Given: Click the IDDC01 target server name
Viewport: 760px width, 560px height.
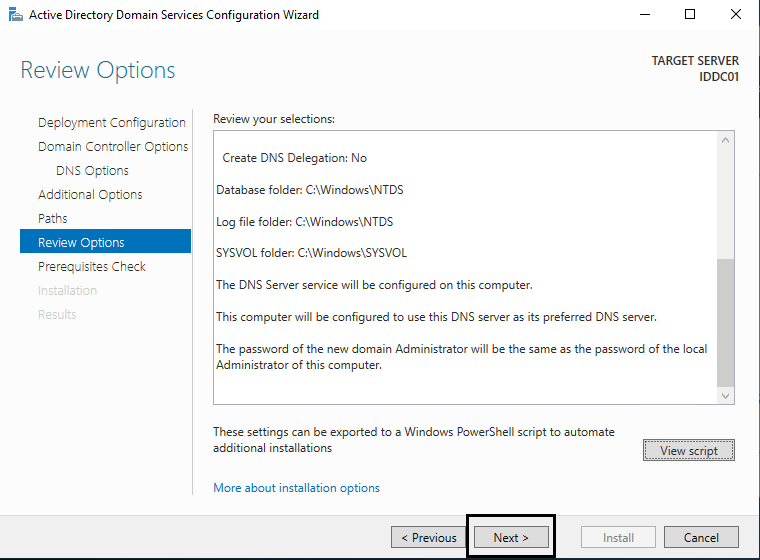Looking at the screenshot, I should point(719,77).
